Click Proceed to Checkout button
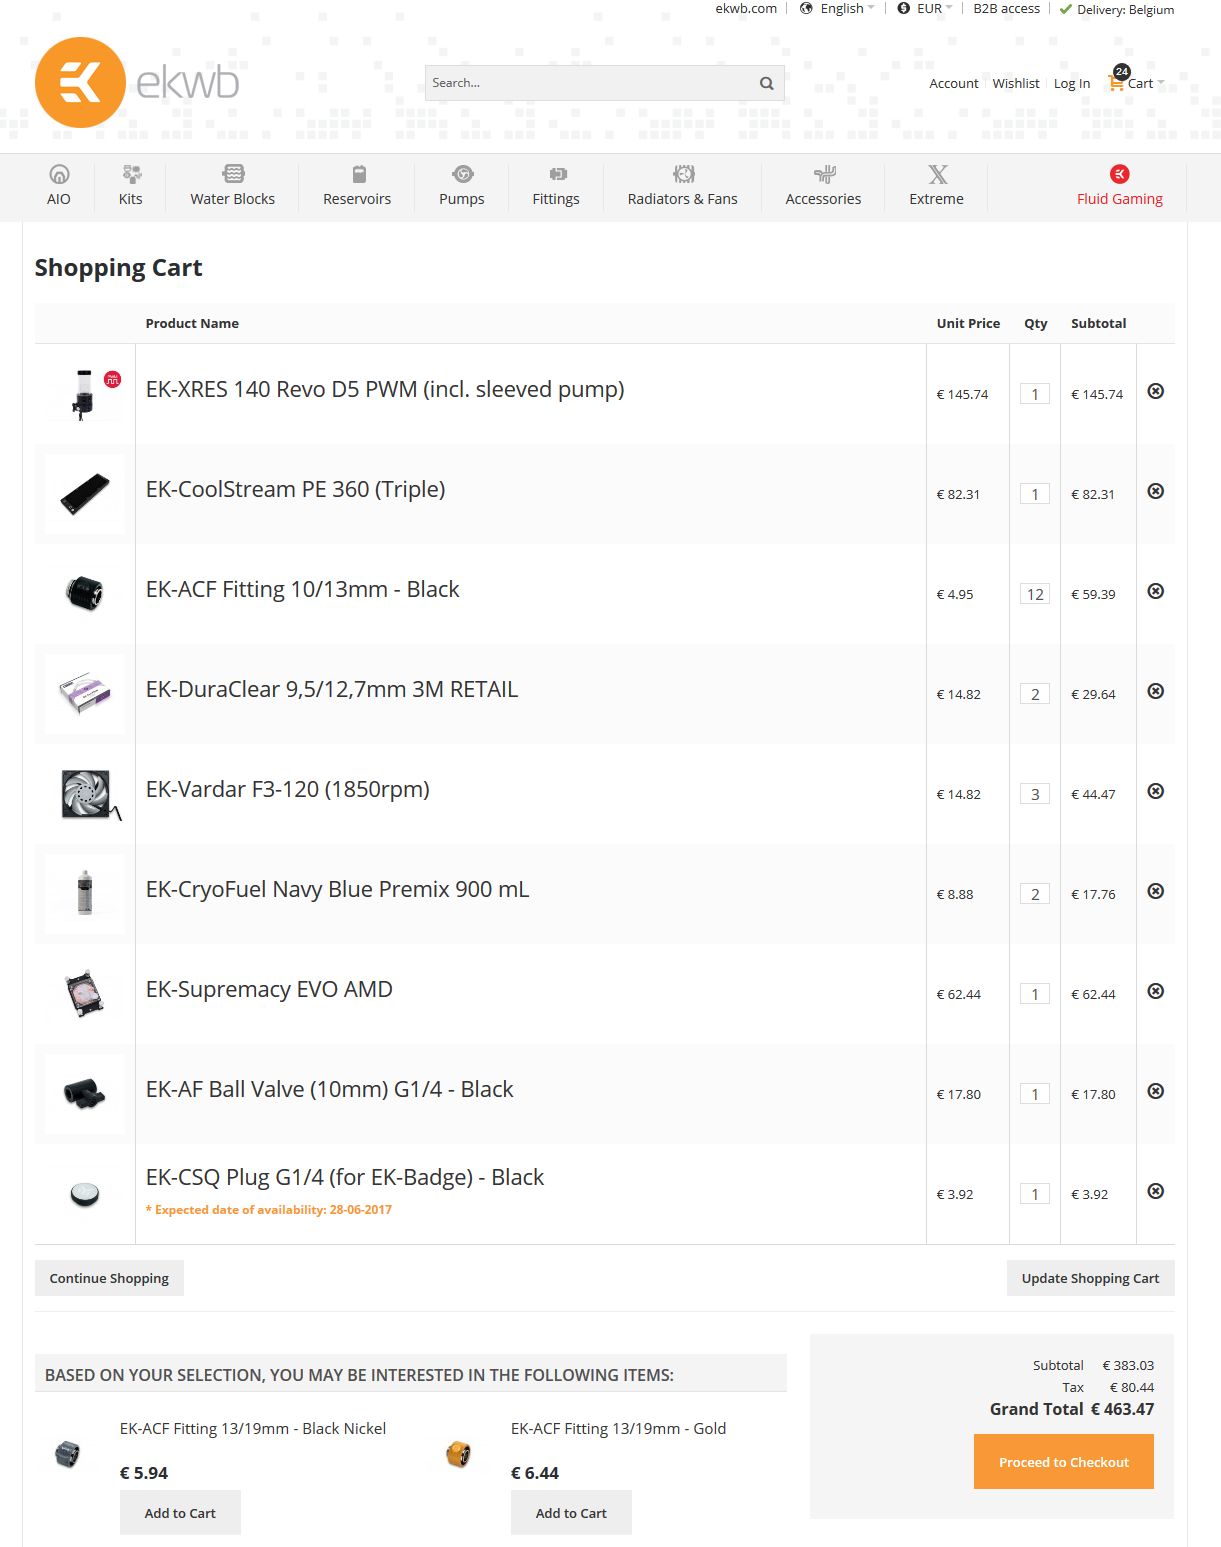This screenshot has height=1547, width=1221. coord(1063,1462)
